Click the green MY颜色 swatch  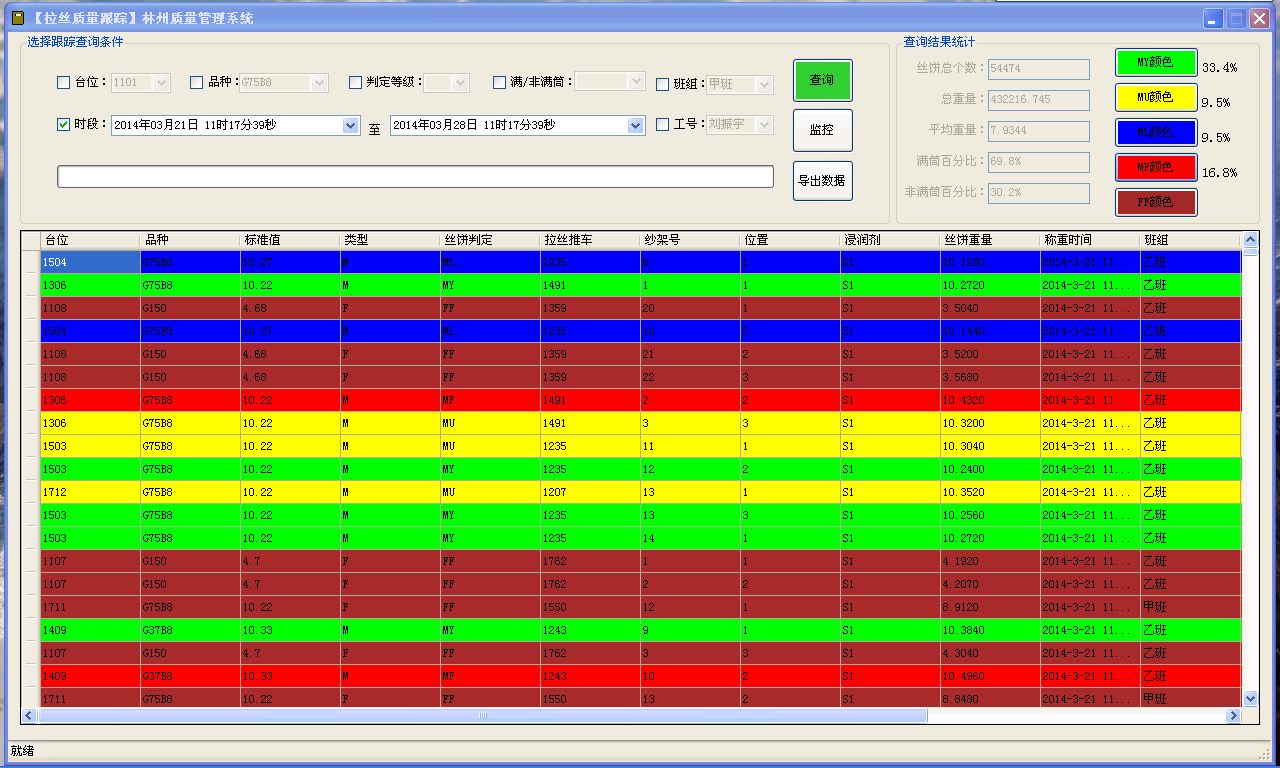[1156, 62]
